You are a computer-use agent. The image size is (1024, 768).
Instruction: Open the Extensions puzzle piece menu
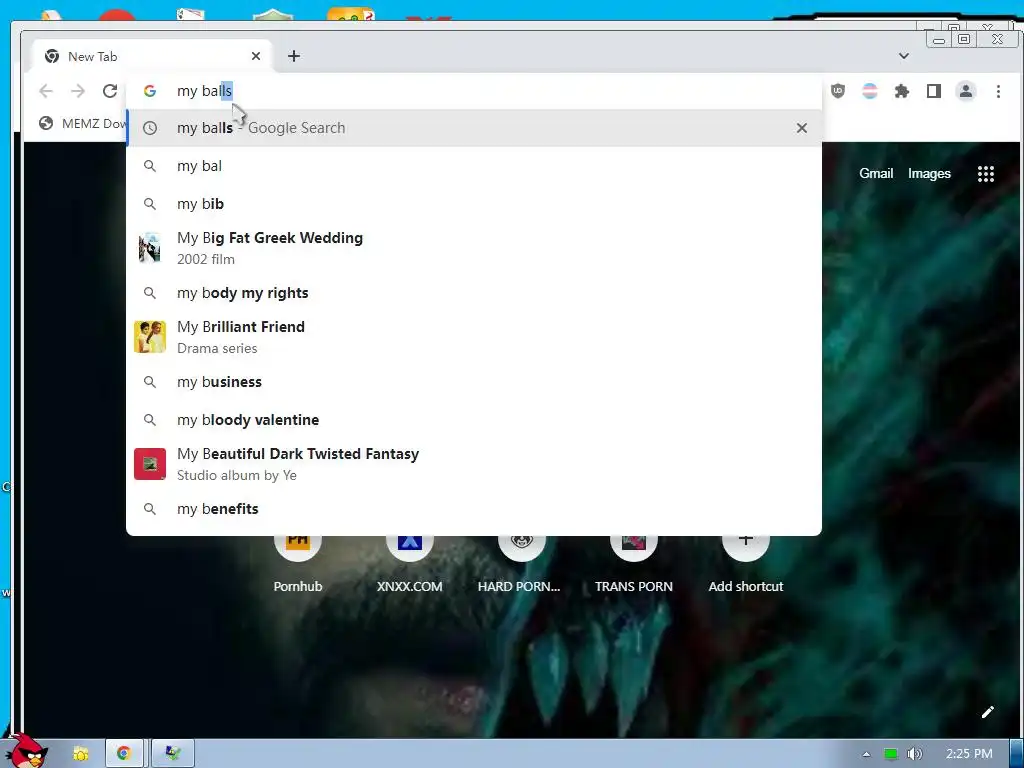coord(902,91)
